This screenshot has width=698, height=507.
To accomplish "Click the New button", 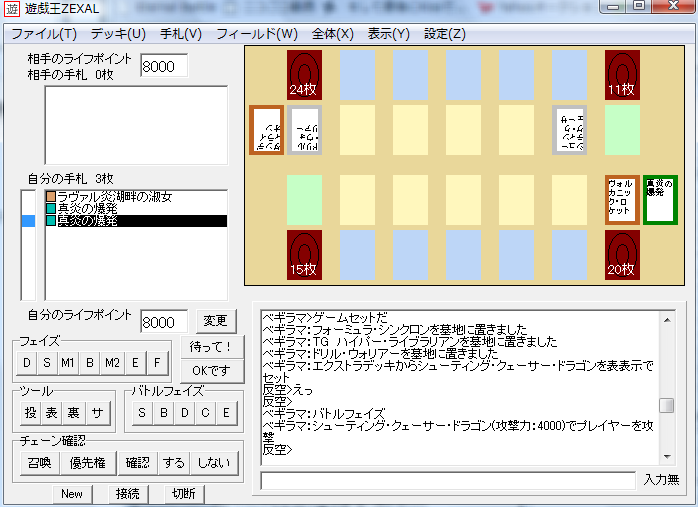I will (72, 494).
